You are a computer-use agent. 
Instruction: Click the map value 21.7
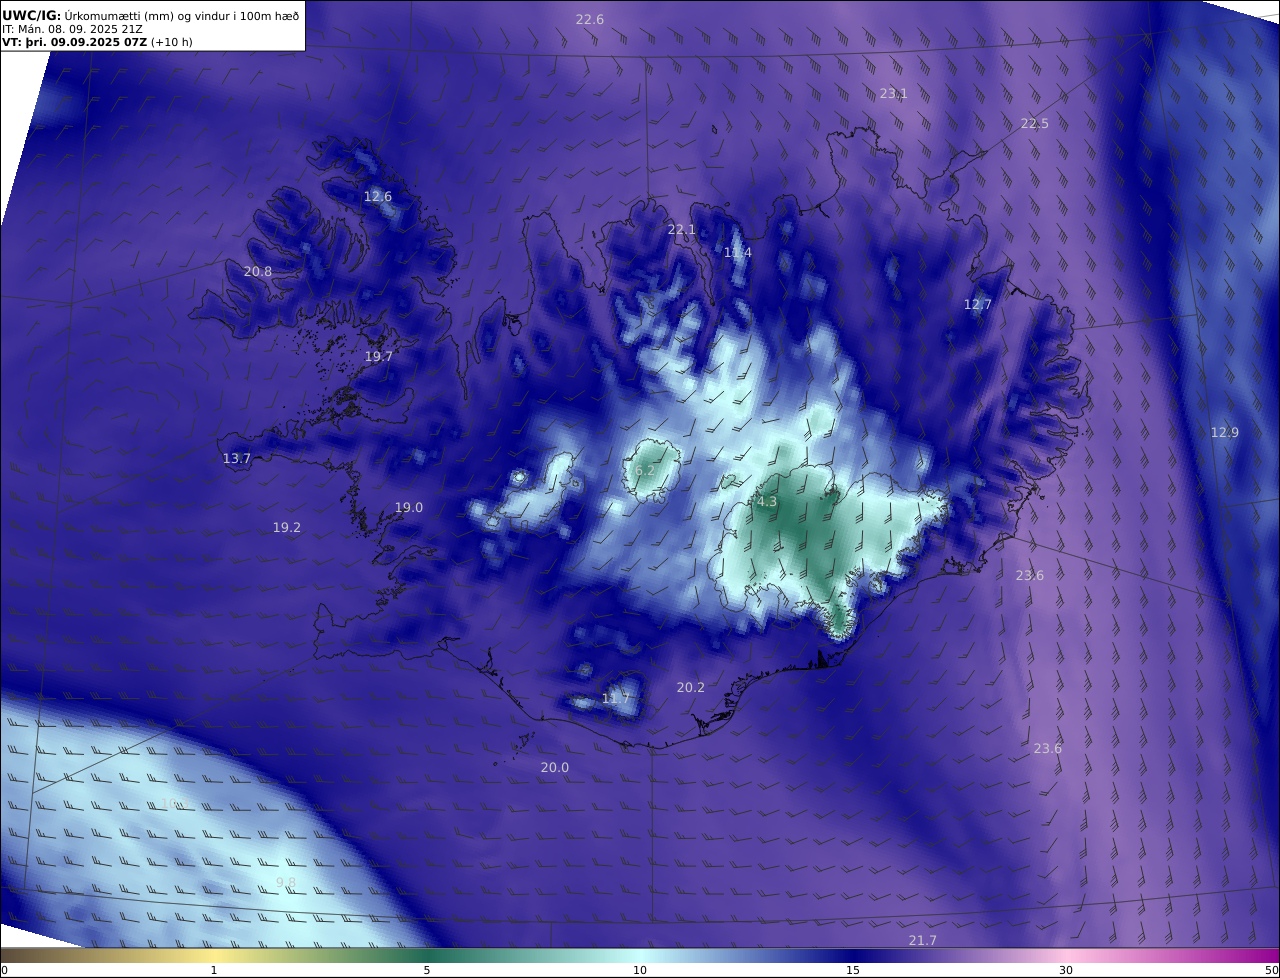pos(923,941)
